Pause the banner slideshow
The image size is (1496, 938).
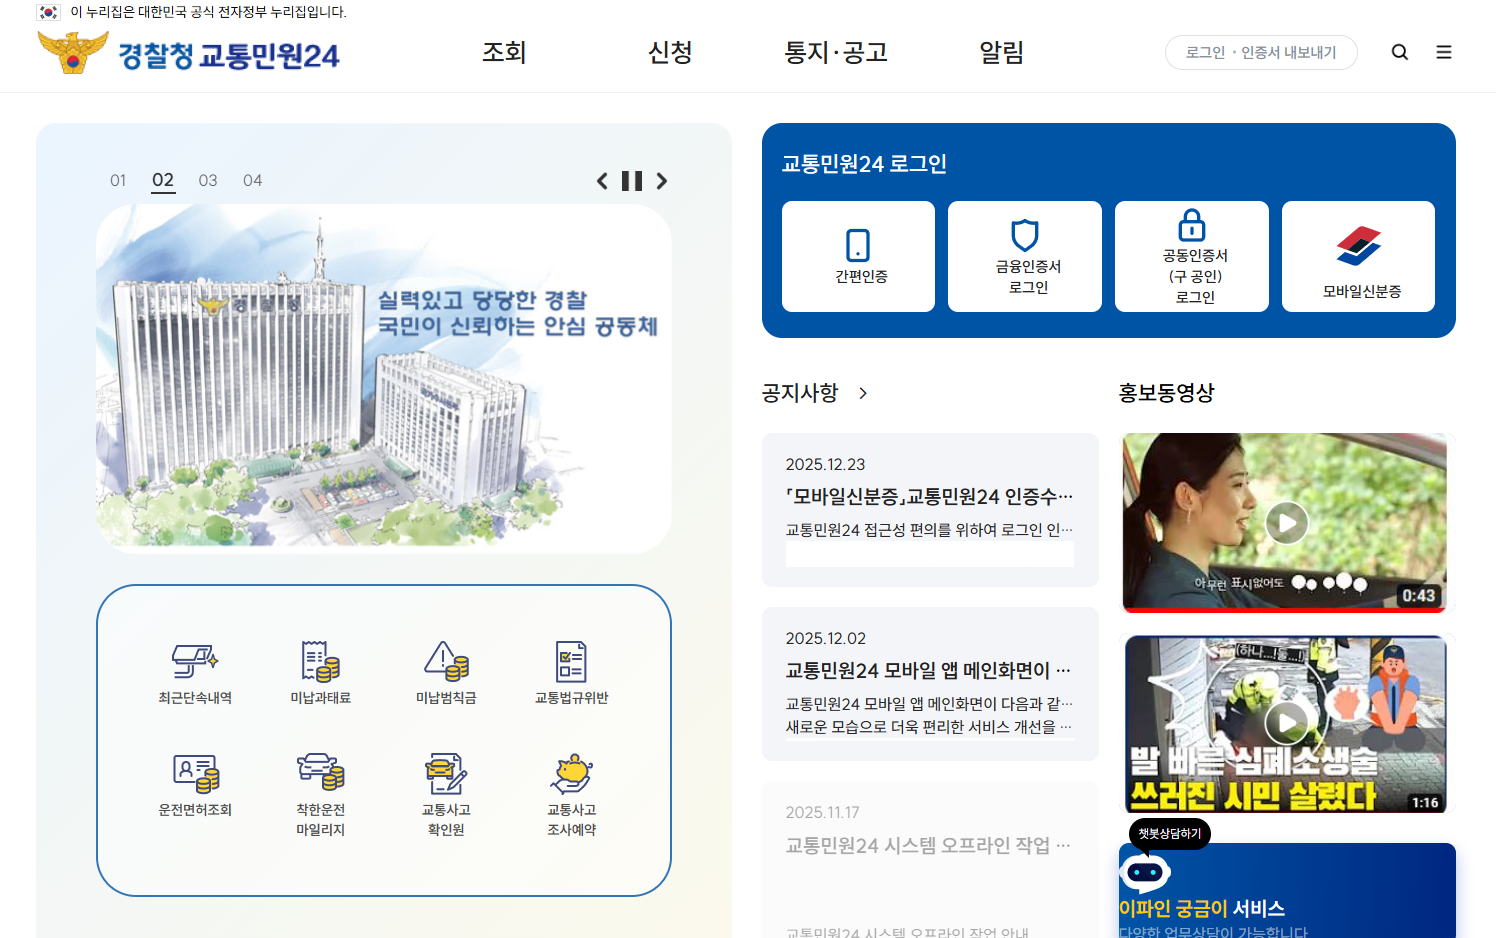coord(632,181)
